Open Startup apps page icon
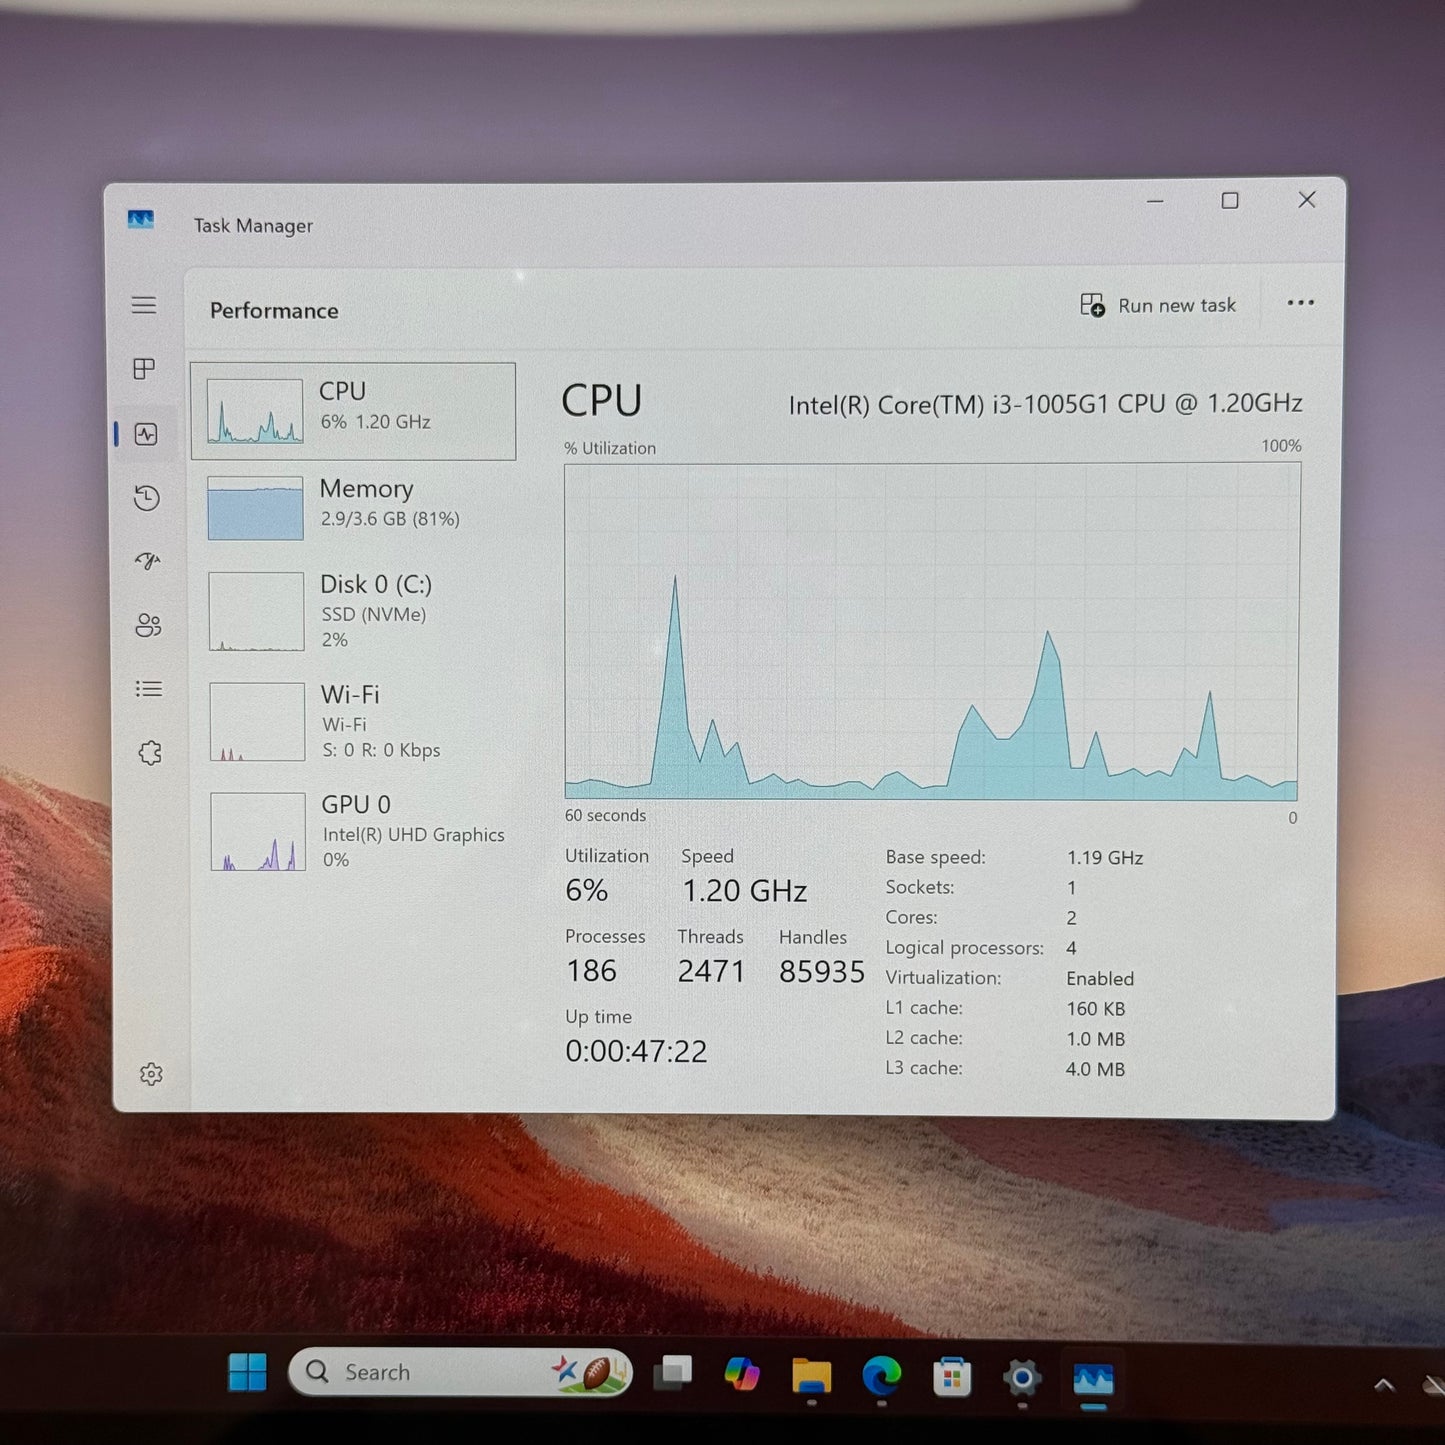This screenshot has height=1445, width=1445. [148, 561]
